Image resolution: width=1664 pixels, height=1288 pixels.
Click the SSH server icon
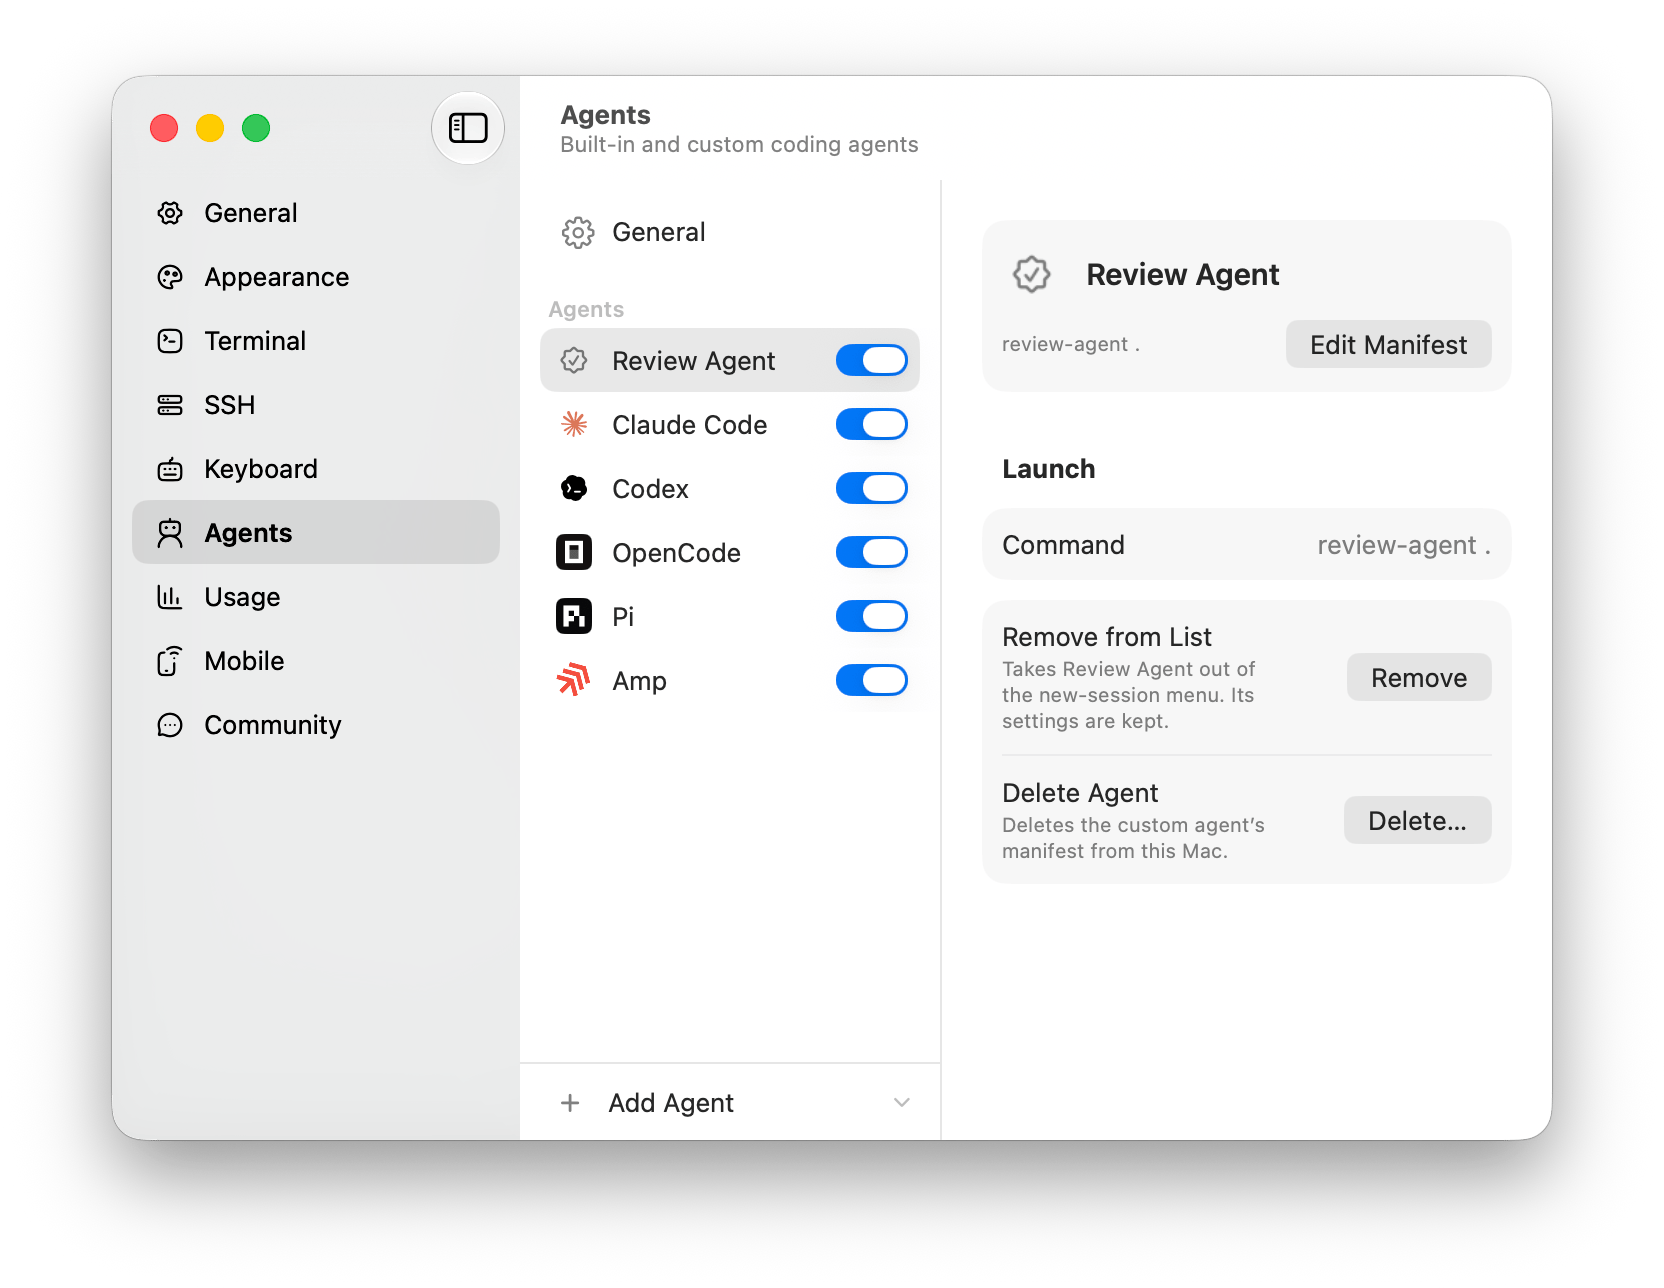click(170, 405)
